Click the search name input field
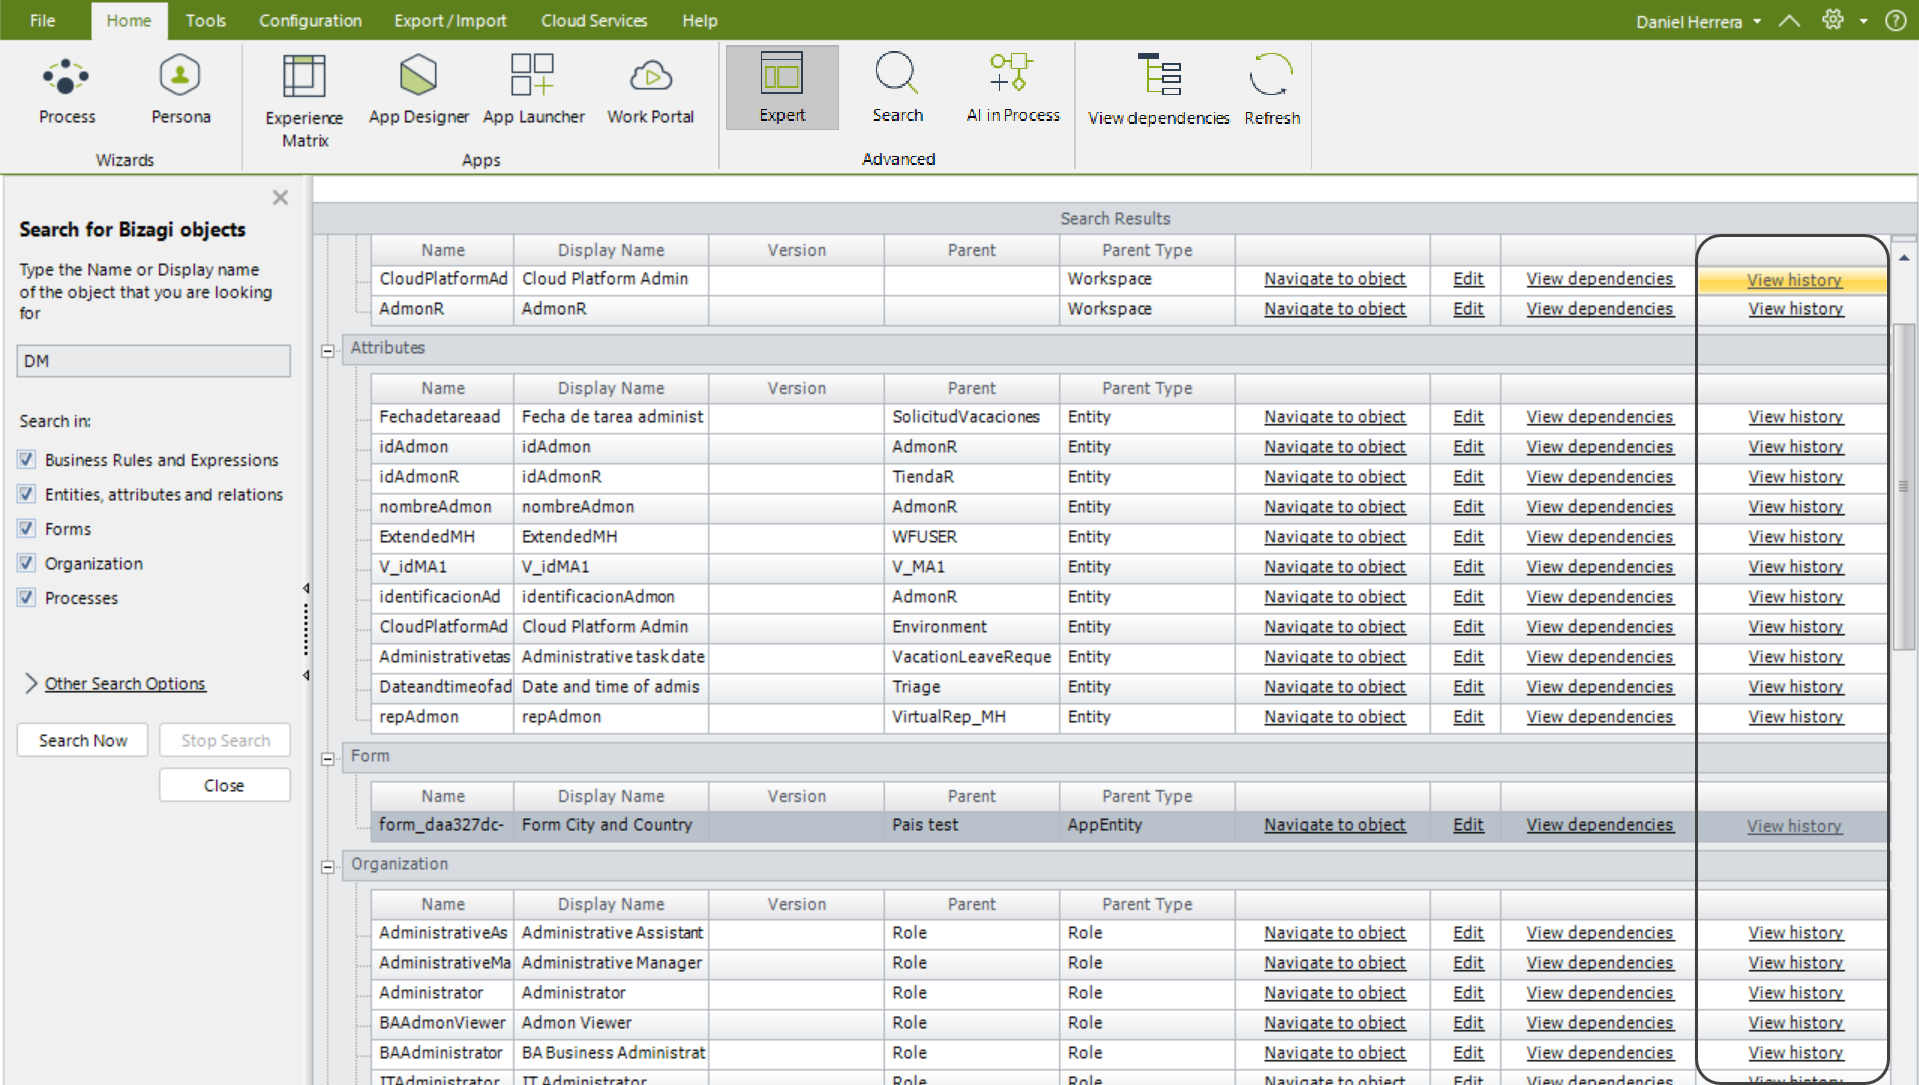This screenshot has height=1085, width=1919. [153, 361]
